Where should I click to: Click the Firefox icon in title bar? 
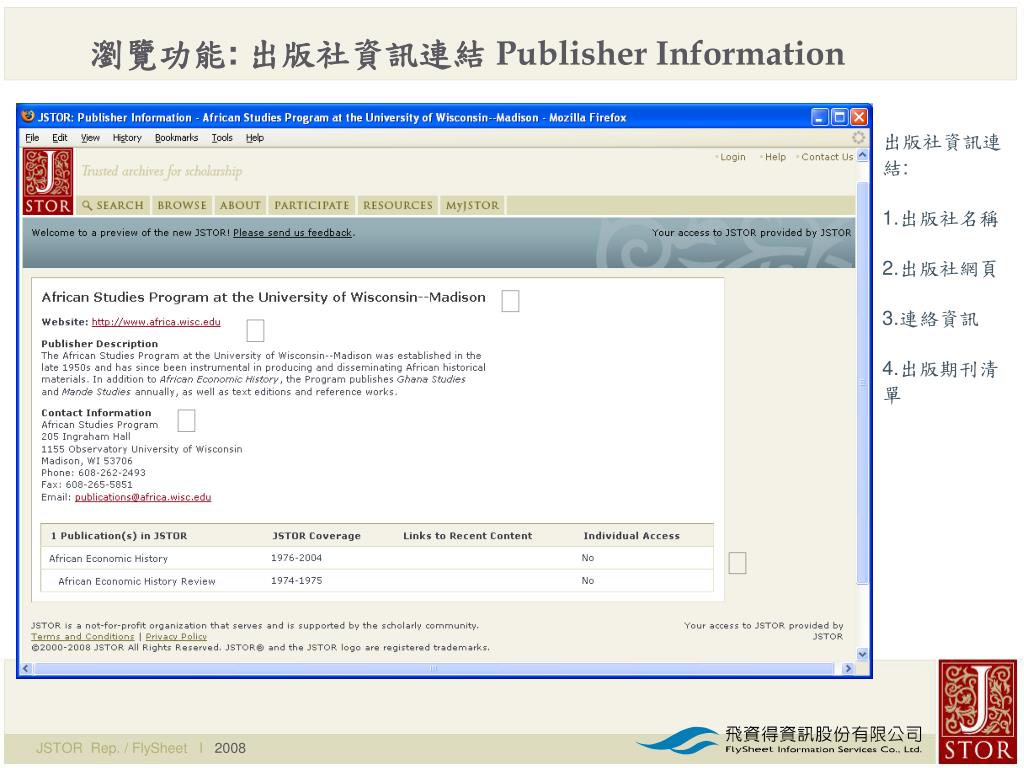pyautogui.click(x=28, y=117)
